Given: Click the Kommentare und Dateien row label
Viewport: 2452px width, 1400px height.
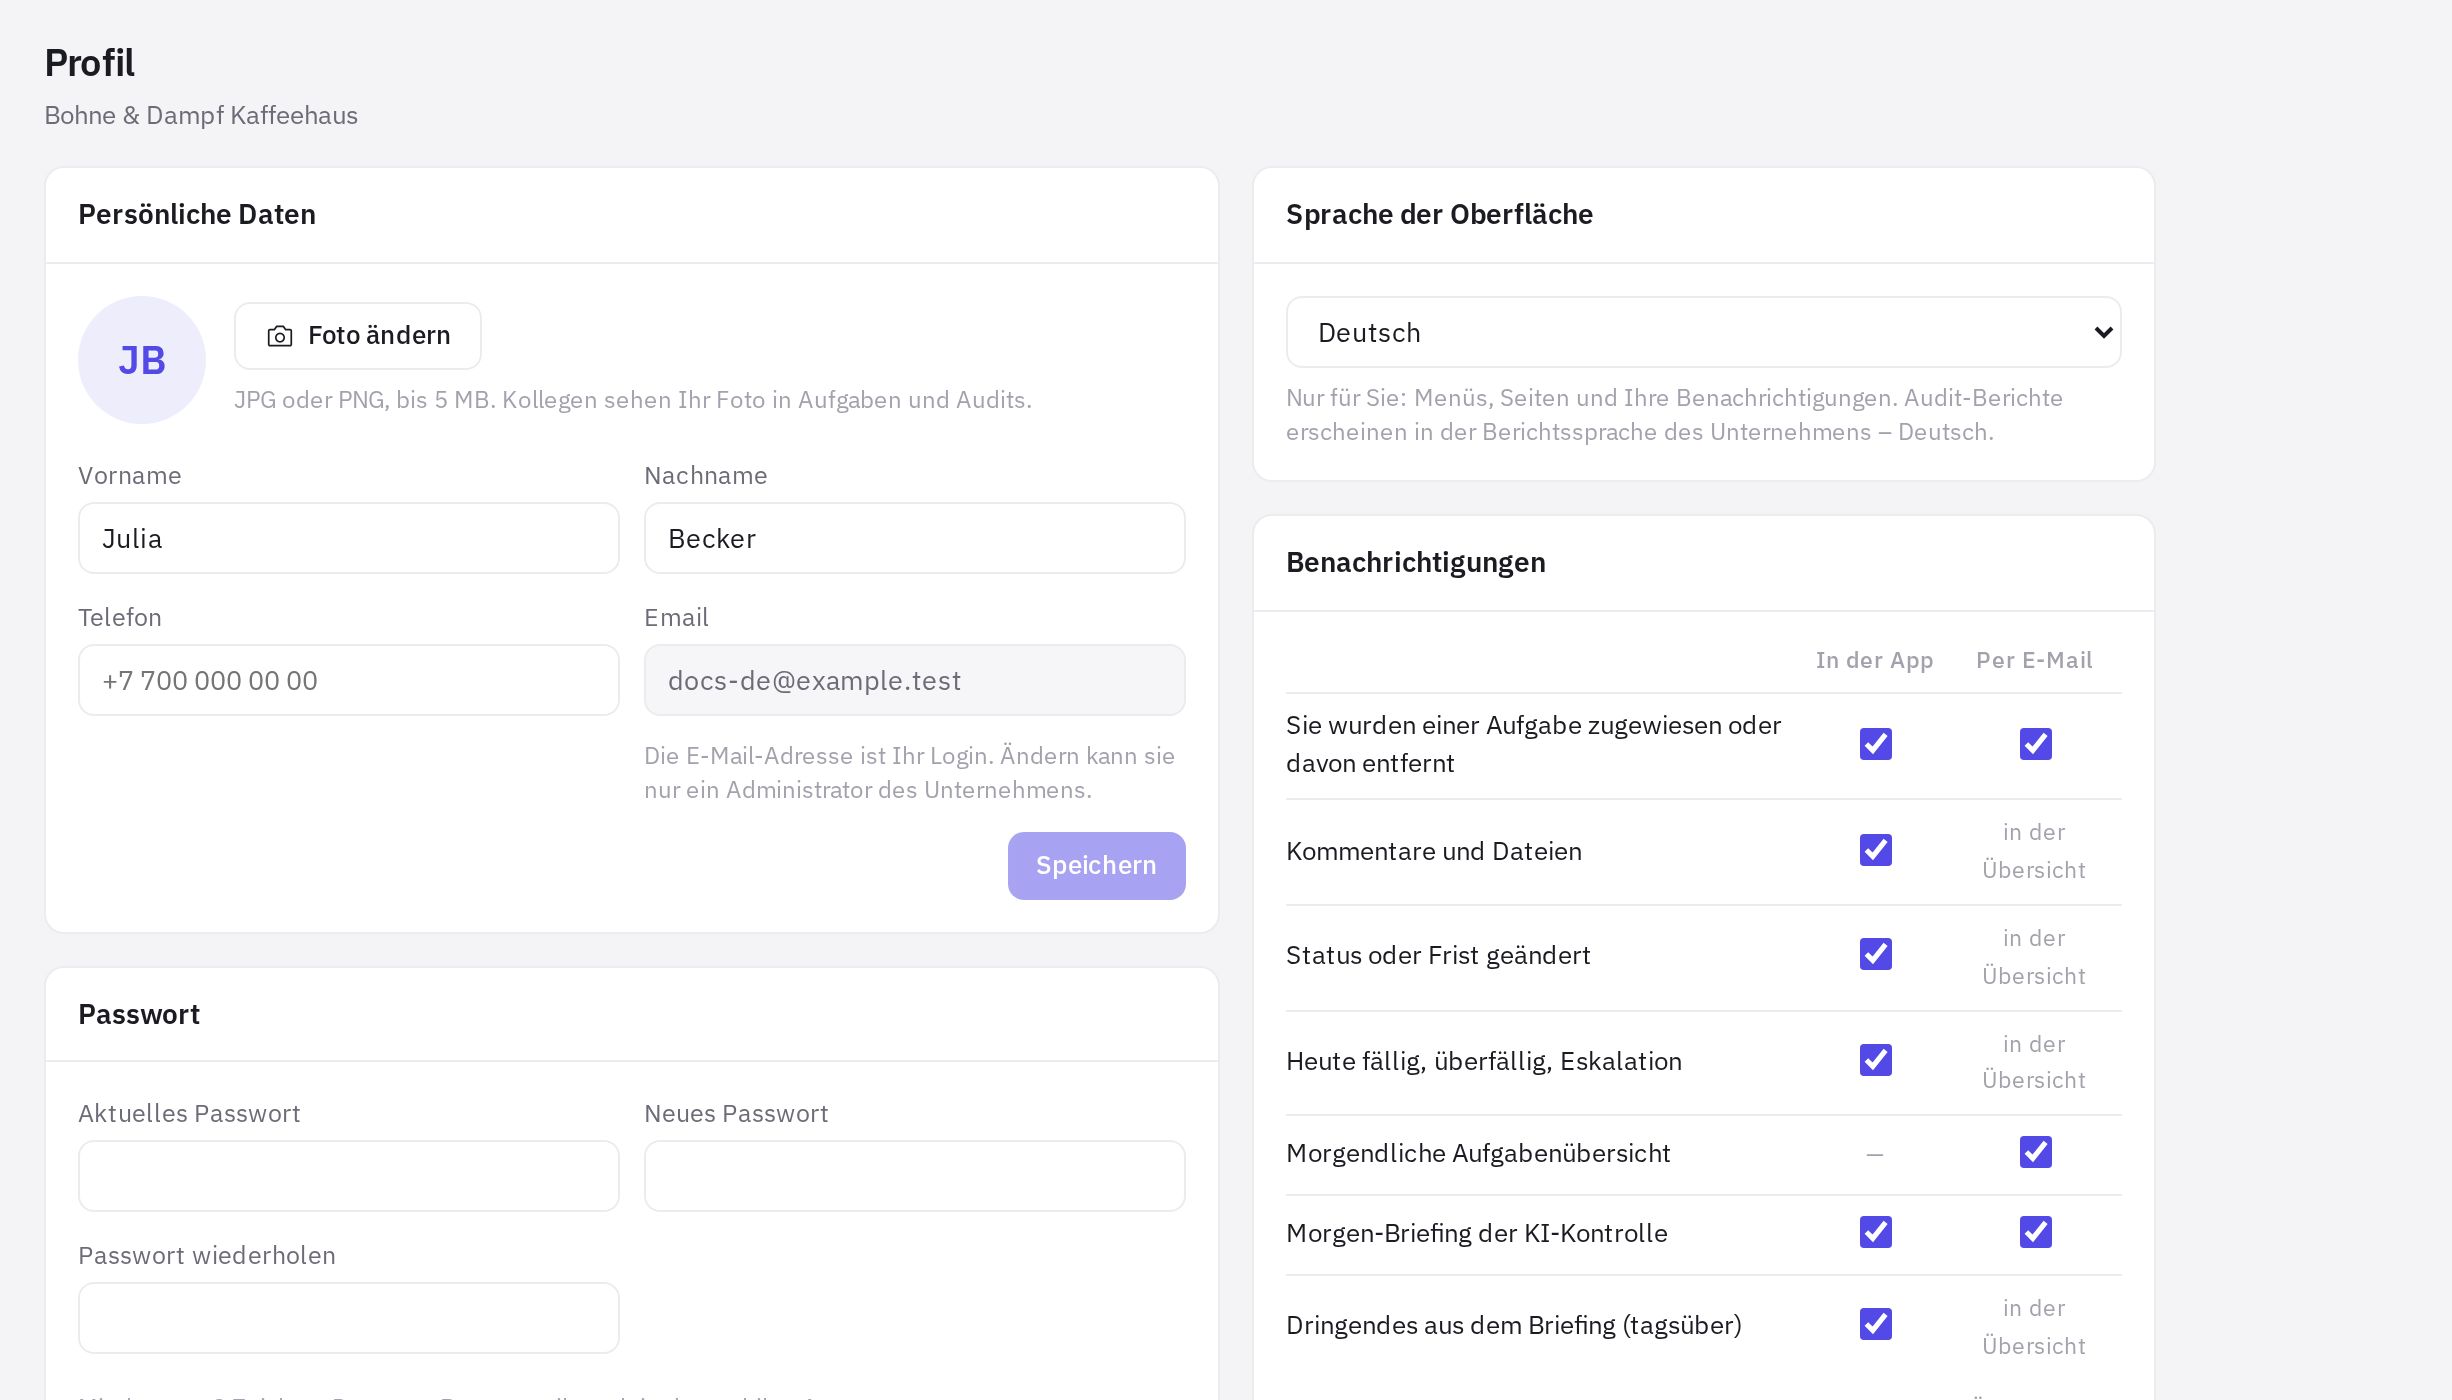Looking at the screenshot, I should [x=1434, y=851].
